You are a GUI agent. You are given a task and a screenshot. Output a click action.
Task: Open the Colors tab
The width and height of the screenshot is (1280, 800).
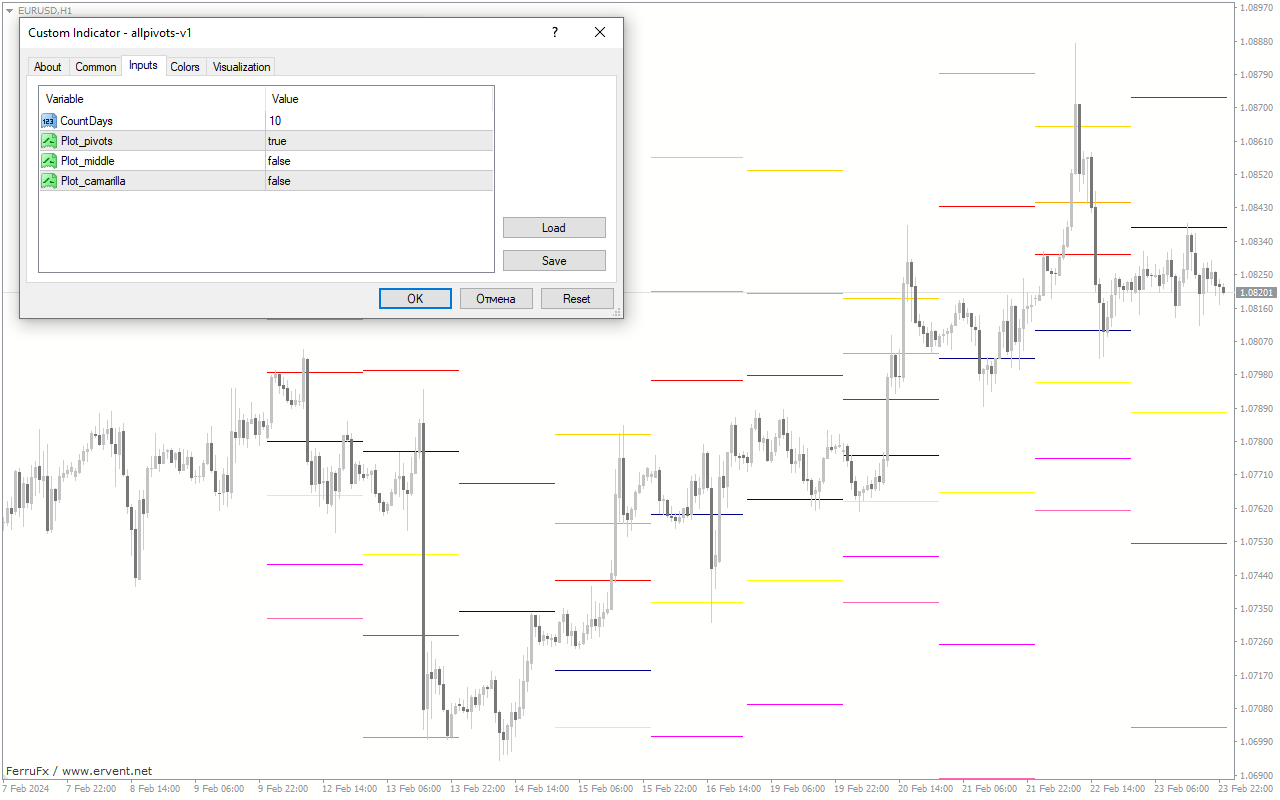click(x=185, y=67)
